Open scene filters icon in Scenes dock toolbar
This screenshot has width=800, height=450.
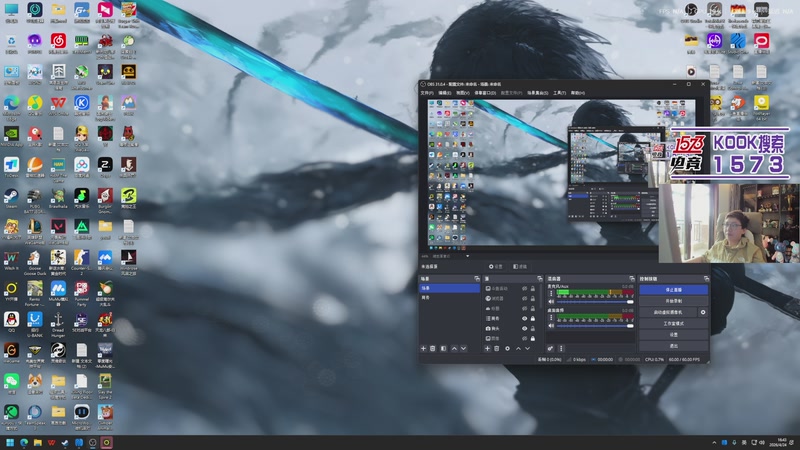443,348
